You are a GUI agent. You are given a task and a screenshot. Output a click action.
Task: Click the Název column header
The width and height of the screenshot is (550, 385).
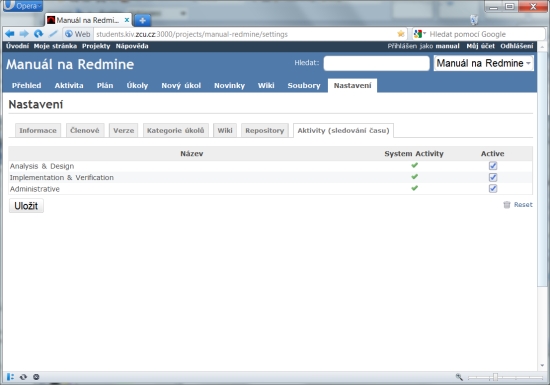pyautogui.click(x=192, y=154)
